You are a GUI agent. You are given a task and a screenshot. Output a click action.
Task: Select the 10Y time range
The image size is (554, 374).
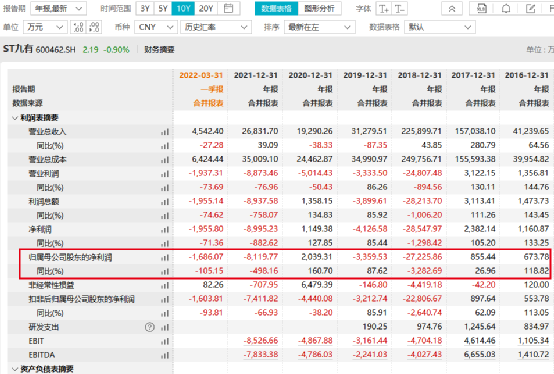pos(183,8)
